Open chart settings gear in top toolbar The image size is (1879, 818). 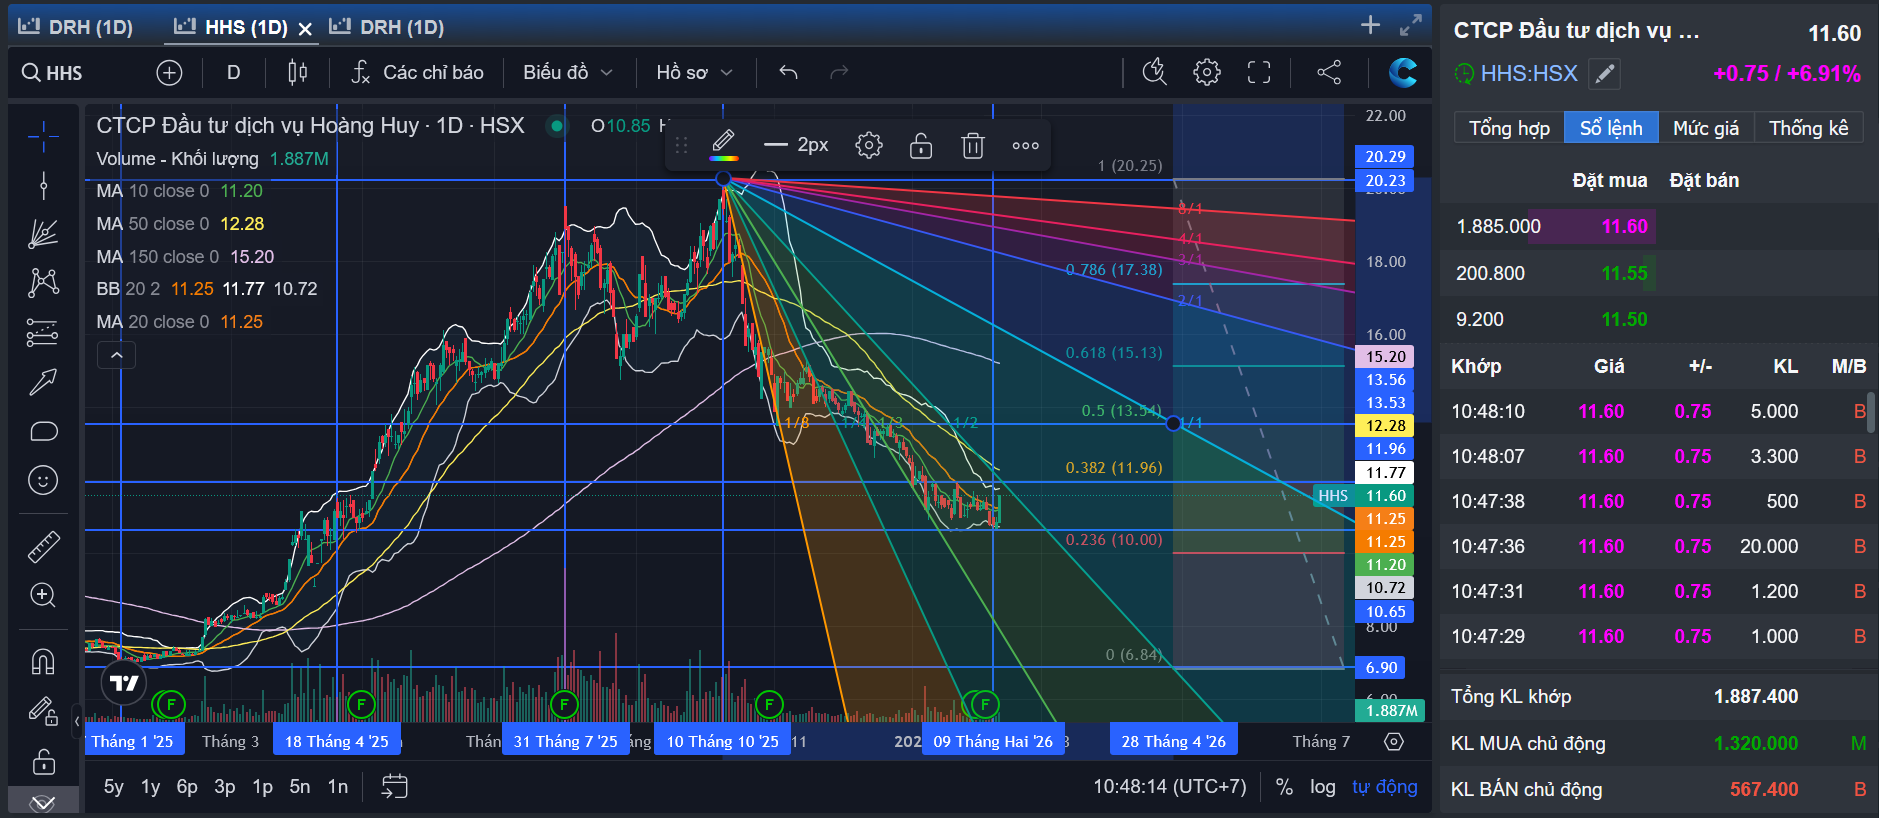(1207, 72)
